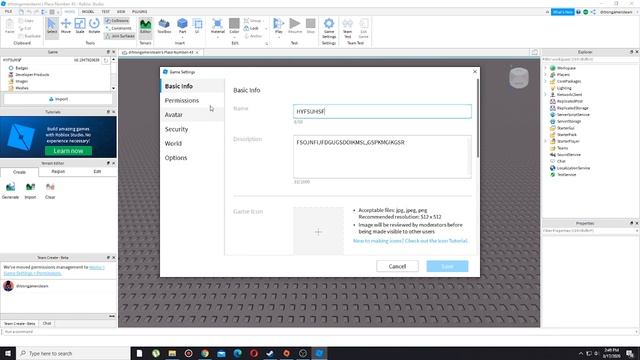The height and width of the screenshot is (360, 640).
Task: Switch to Region tab in Terrain Editor
Action: pos(58,172)
